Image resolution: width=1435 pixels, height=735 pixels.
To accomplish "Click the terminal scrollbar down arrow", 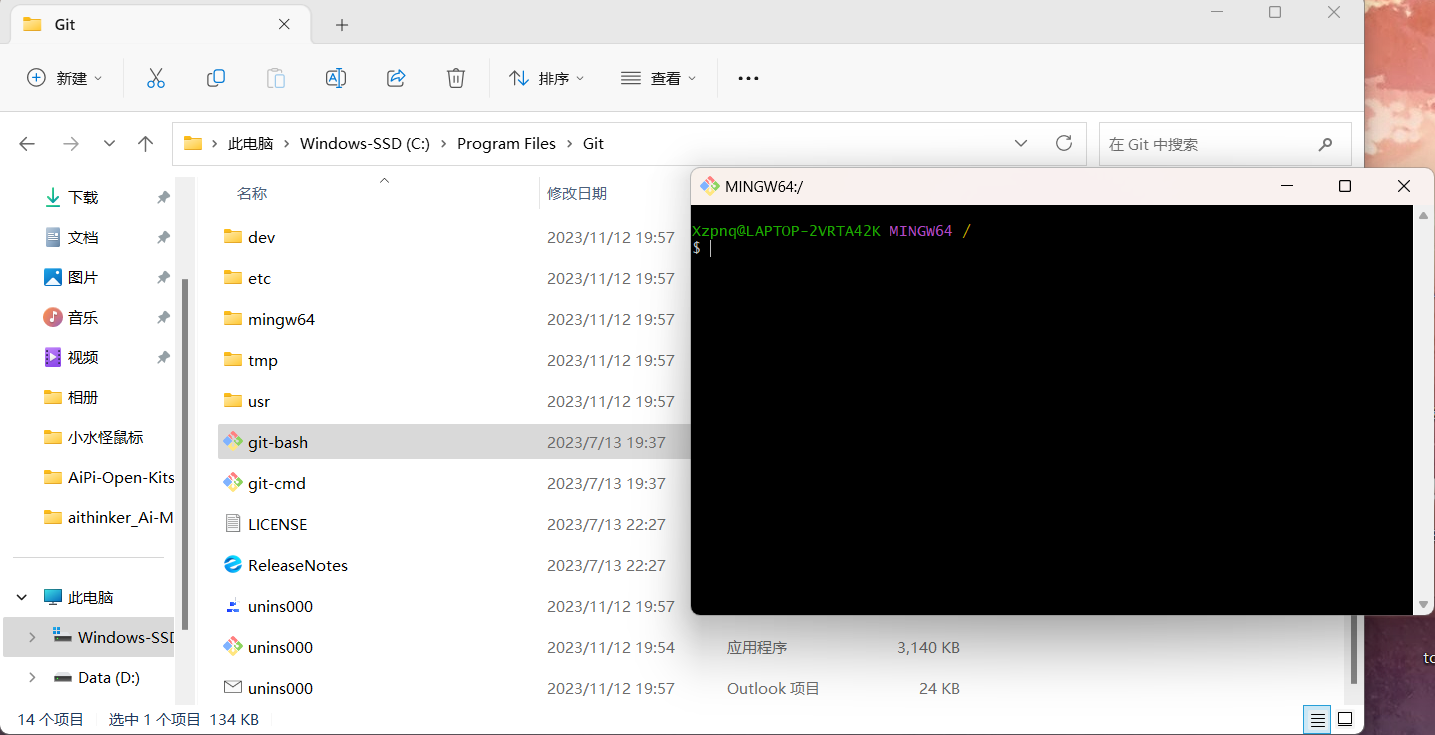I will pos(1424,604).
